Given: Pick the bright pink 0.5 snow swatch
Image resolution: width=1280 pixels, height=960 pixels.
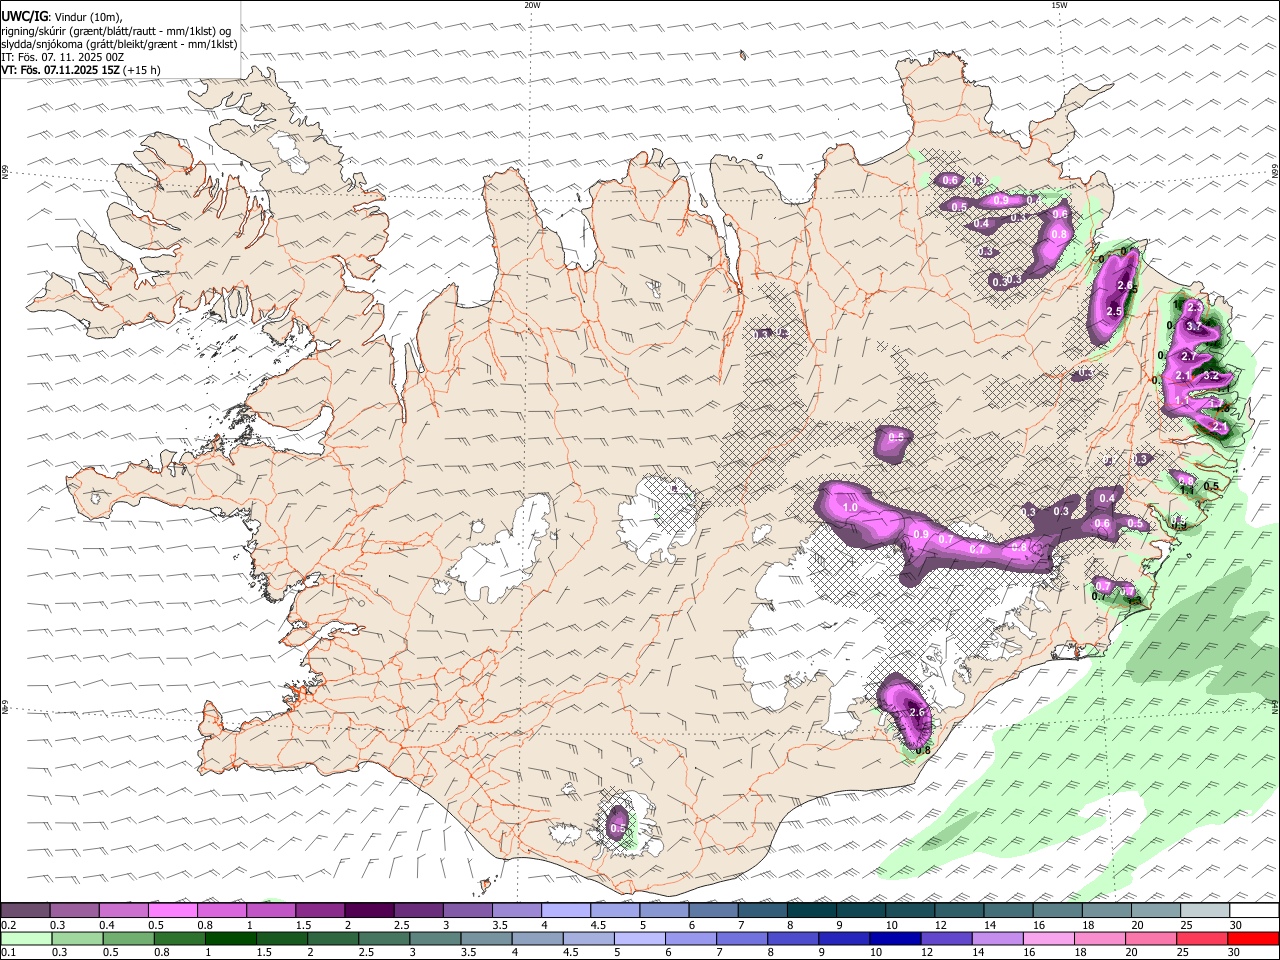Looking at the screenshot, I should coord(172,910).
